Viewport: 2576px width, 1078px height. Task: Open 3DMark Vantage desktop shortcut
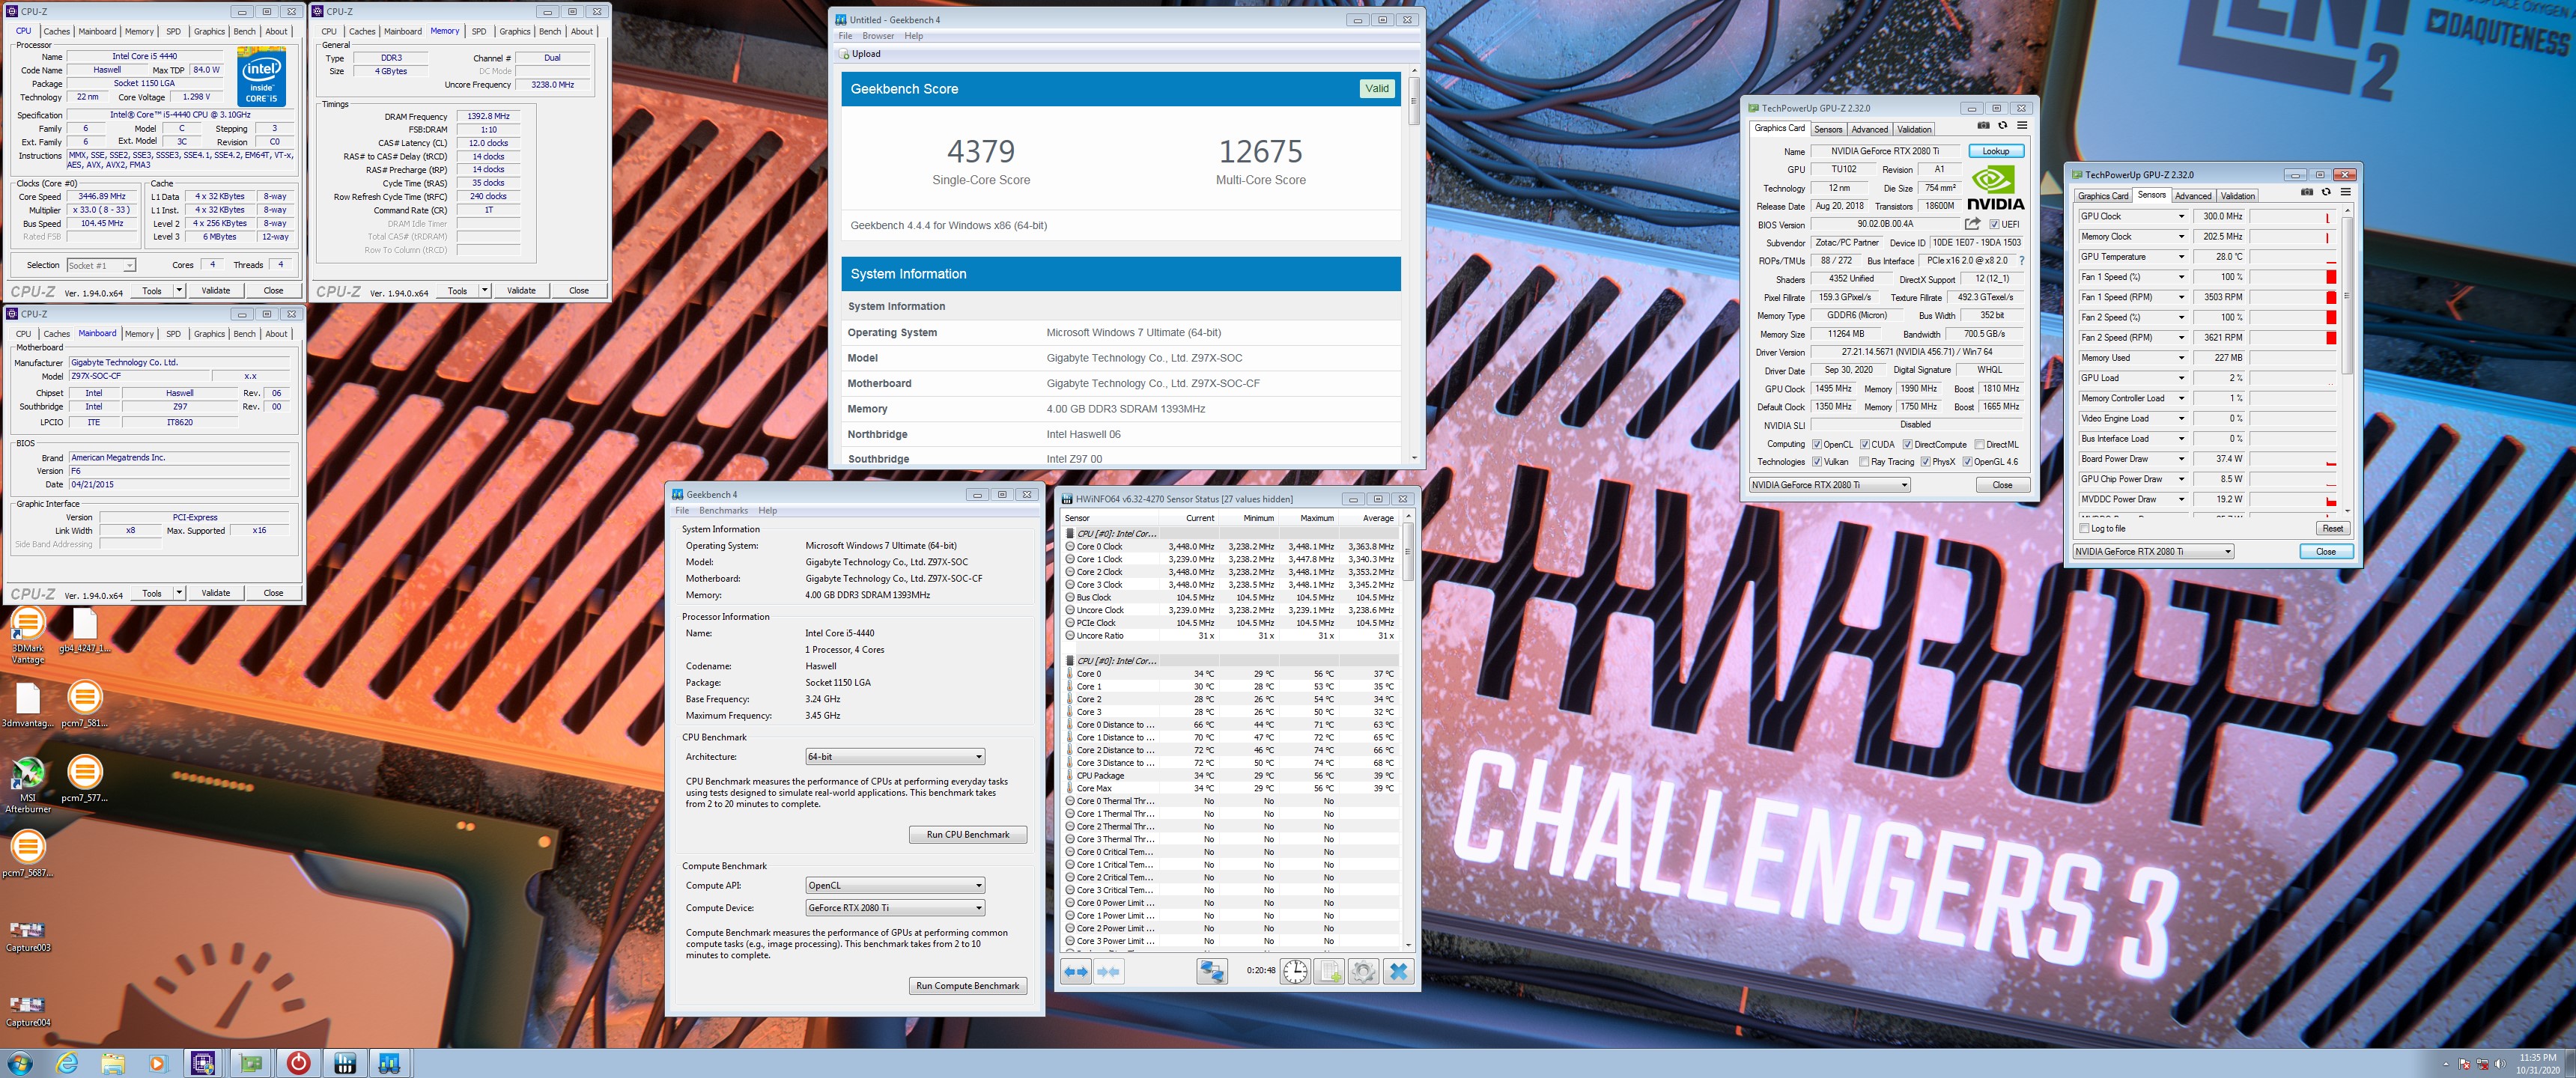click(28, 635)
